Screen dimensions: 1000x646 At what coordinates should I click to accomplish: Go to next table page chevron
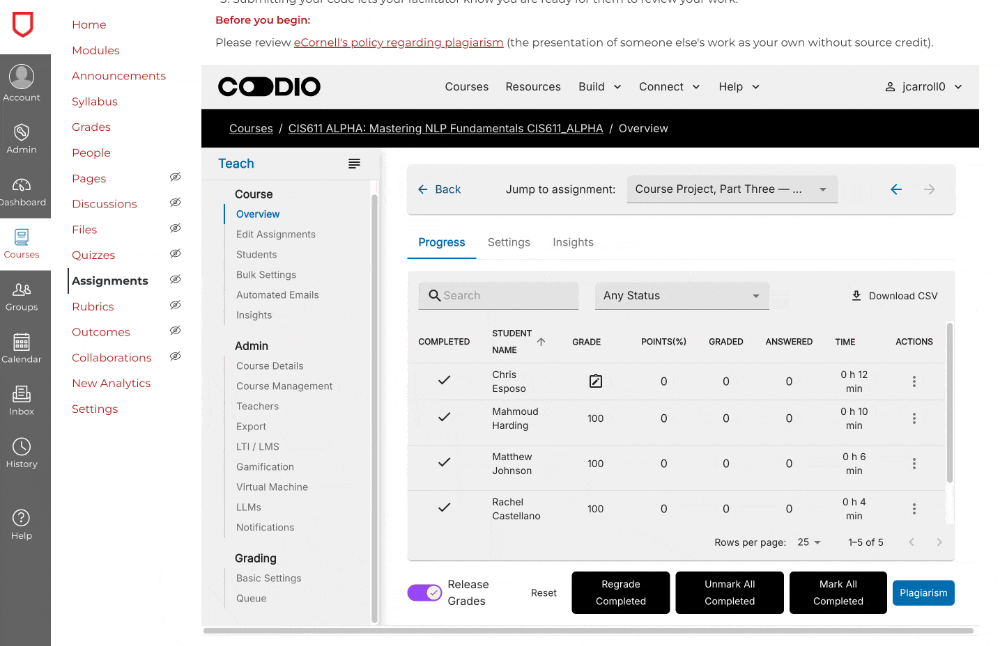tap(939, 542)
